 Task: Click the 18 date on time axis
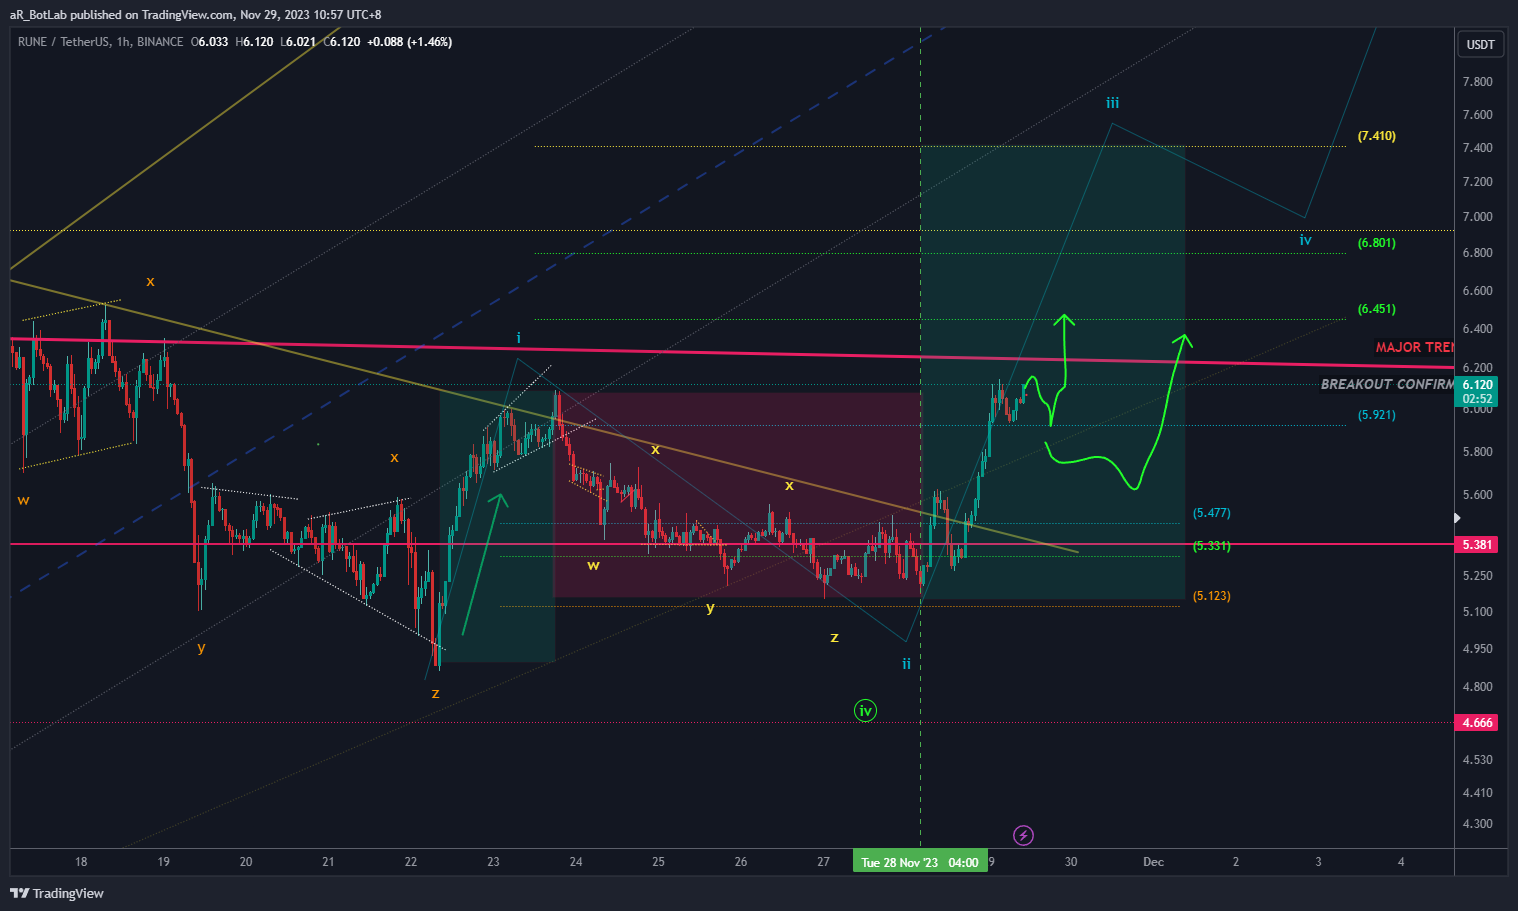coord(81,862)
